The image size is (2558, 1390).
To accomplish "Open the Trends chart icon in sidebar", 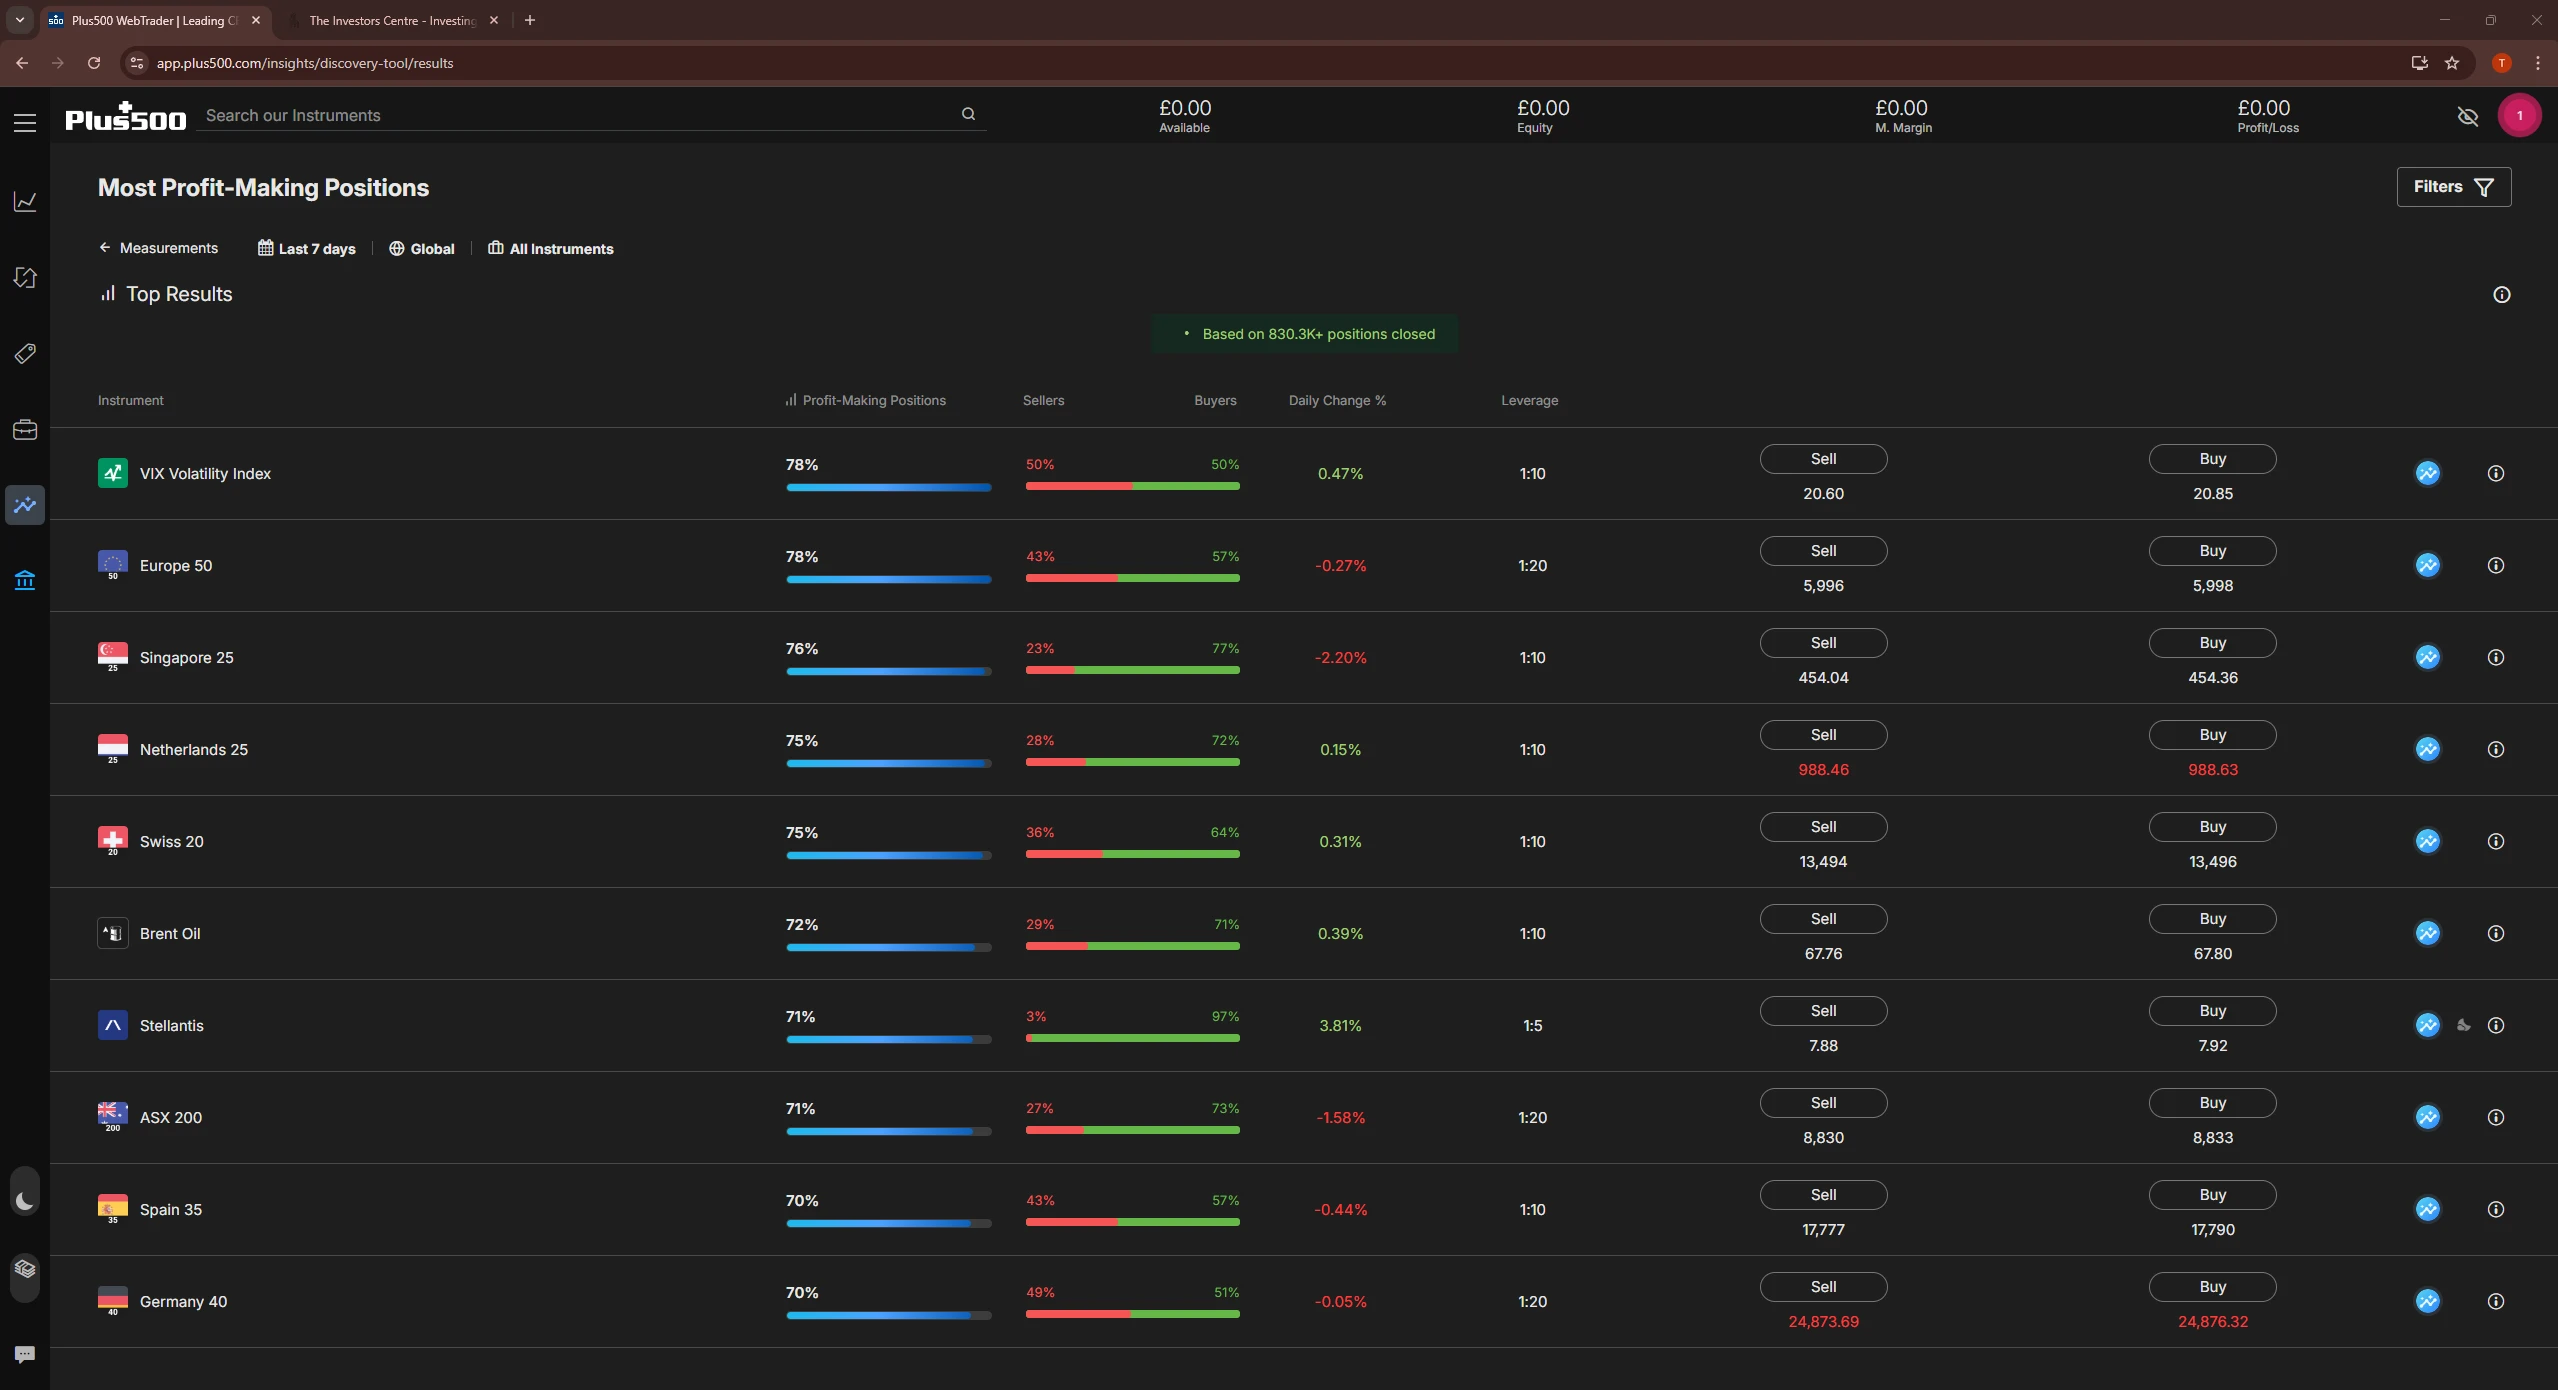I will coord(25,202).
